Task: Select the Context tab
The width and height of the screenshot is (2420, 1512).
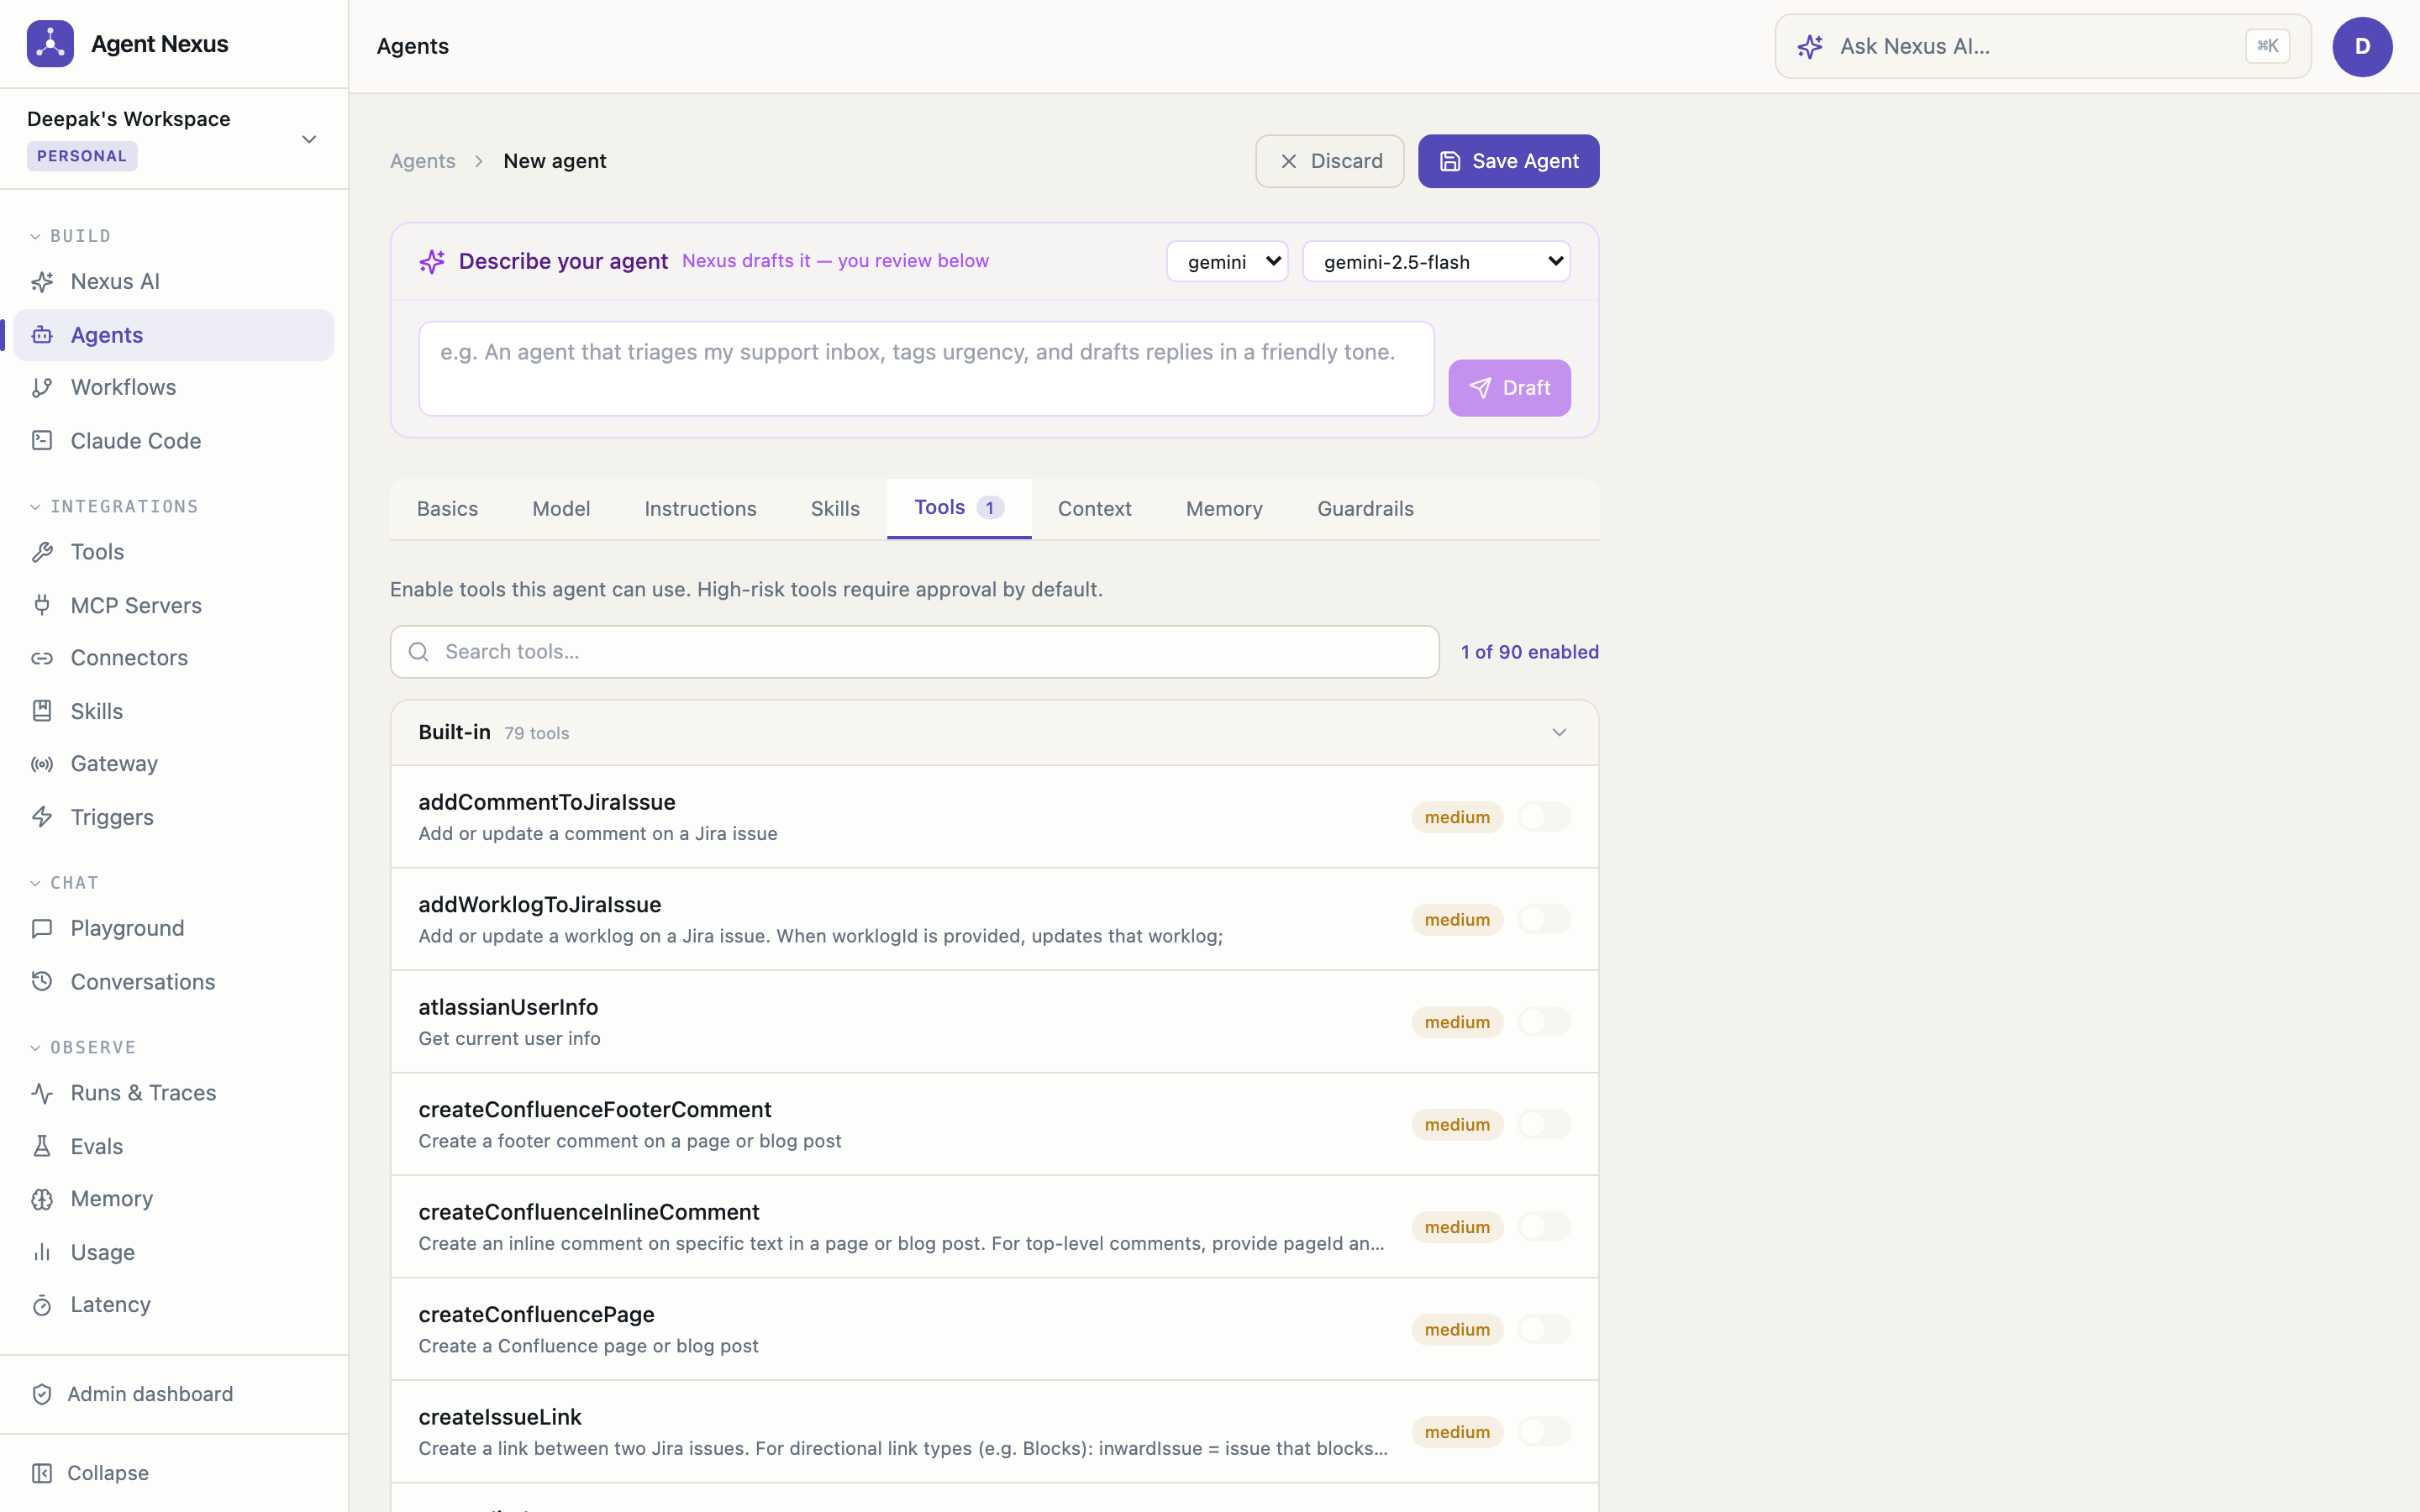Action: coord(1095,509)
